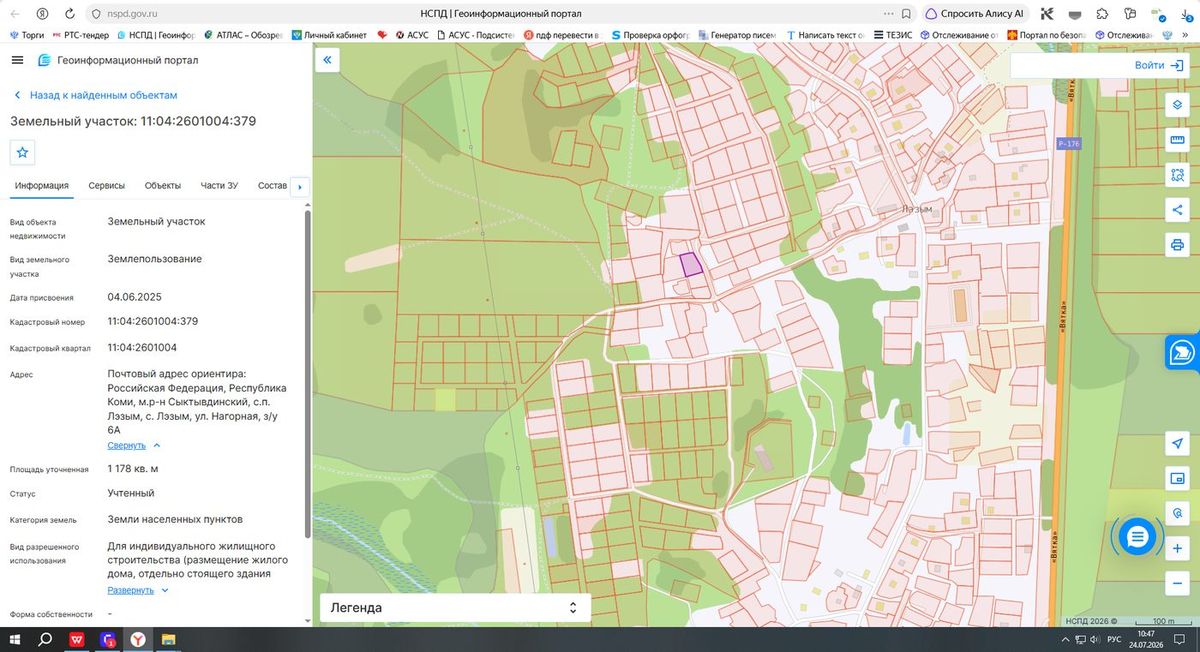Click cadastral quarter 11:04:2601004 value

[142, 348]
